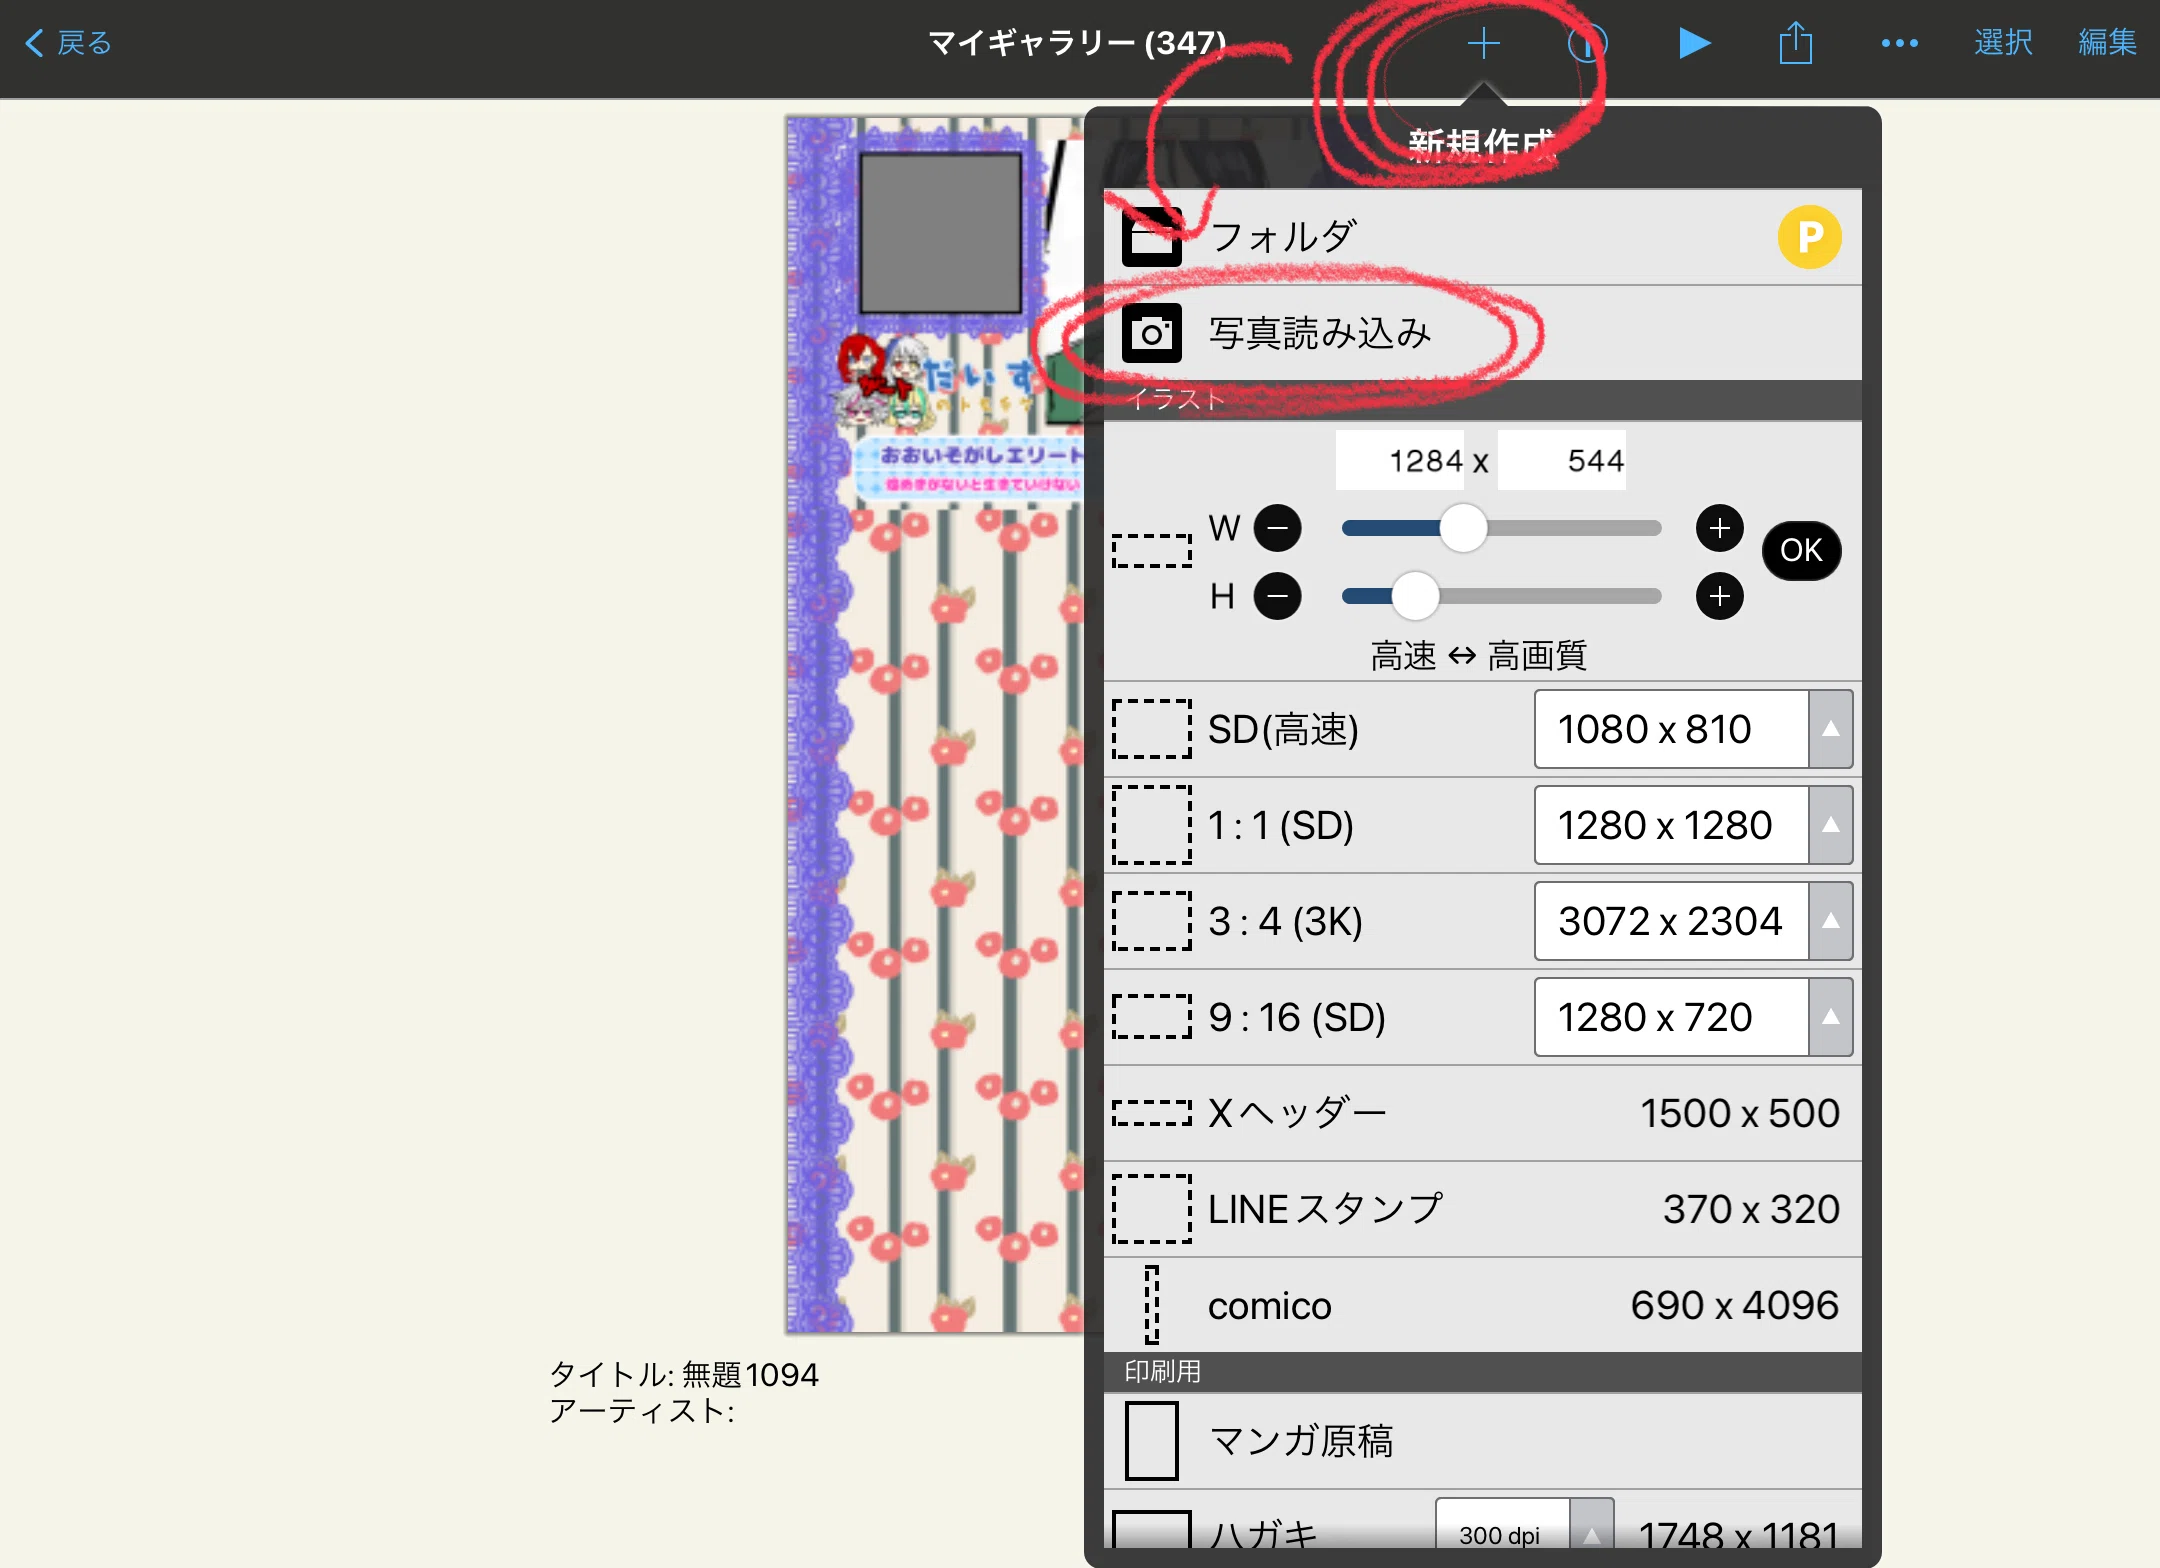Open the 1280 x 720 size dropdown
The height and width of the screenshot is (1568, 2160).
point(1693,1017)
